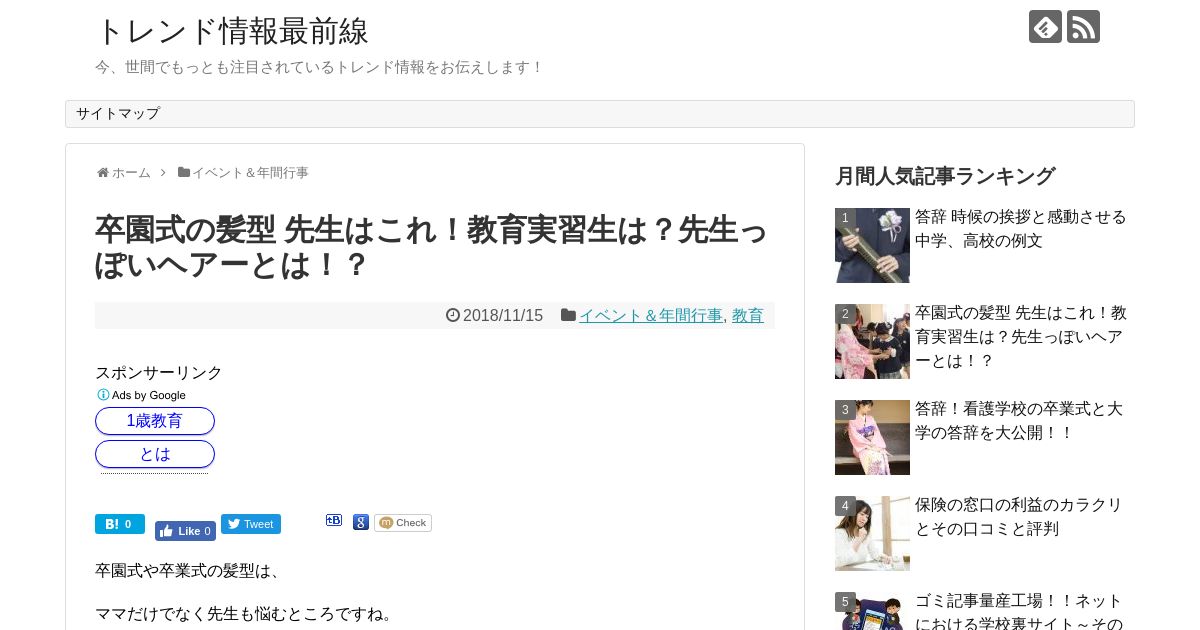This screenshot has height=630, width=1200.
Task: Like the article with Facebook Like button
Action: [x=185, y=531]
